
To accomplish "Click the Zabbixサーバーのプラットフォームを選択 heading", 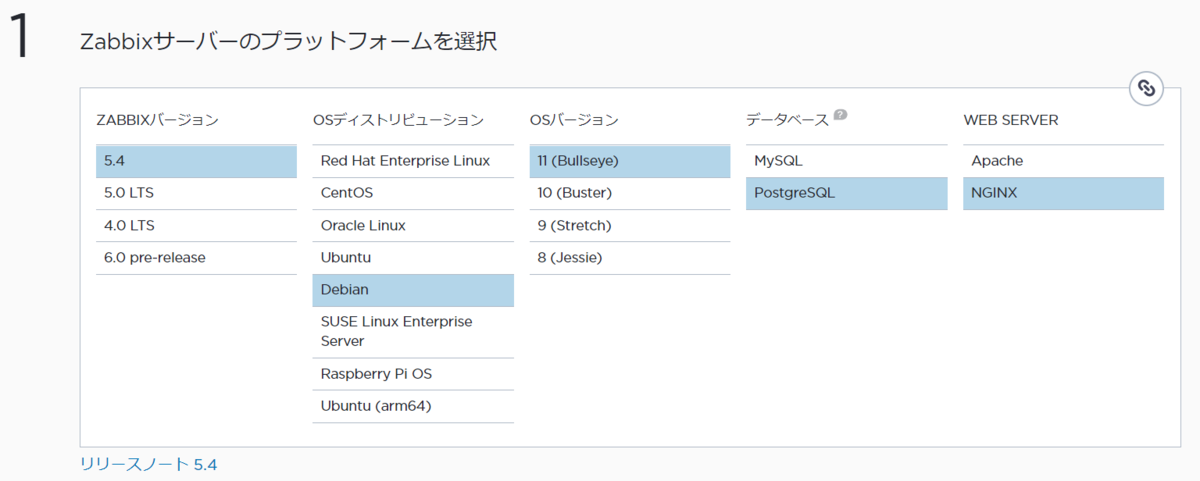I will pyautogui.click(x=288, y=42).
